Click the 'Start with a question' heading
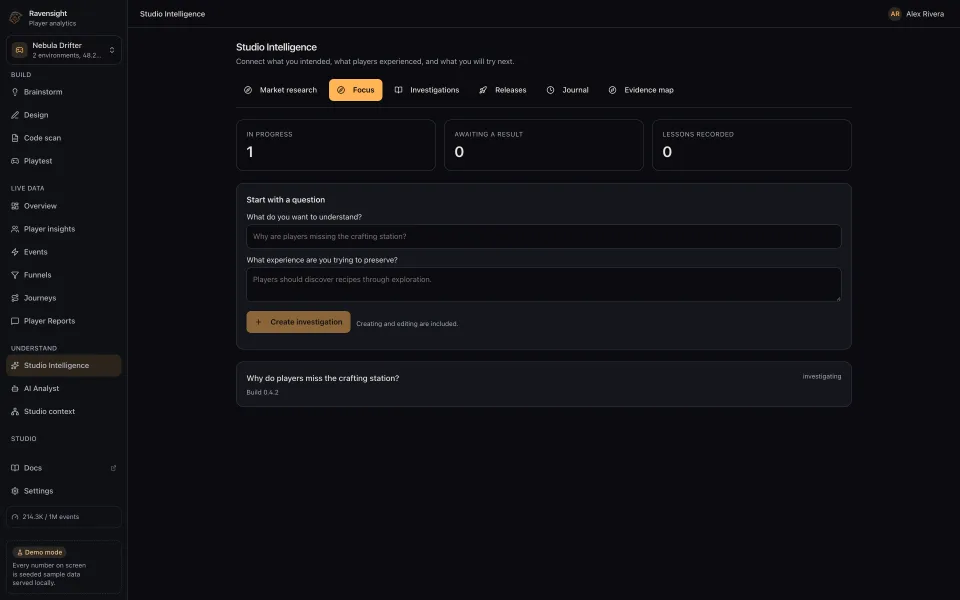The height and width of the screenshot is (600, 960). (x=285, y=200)
